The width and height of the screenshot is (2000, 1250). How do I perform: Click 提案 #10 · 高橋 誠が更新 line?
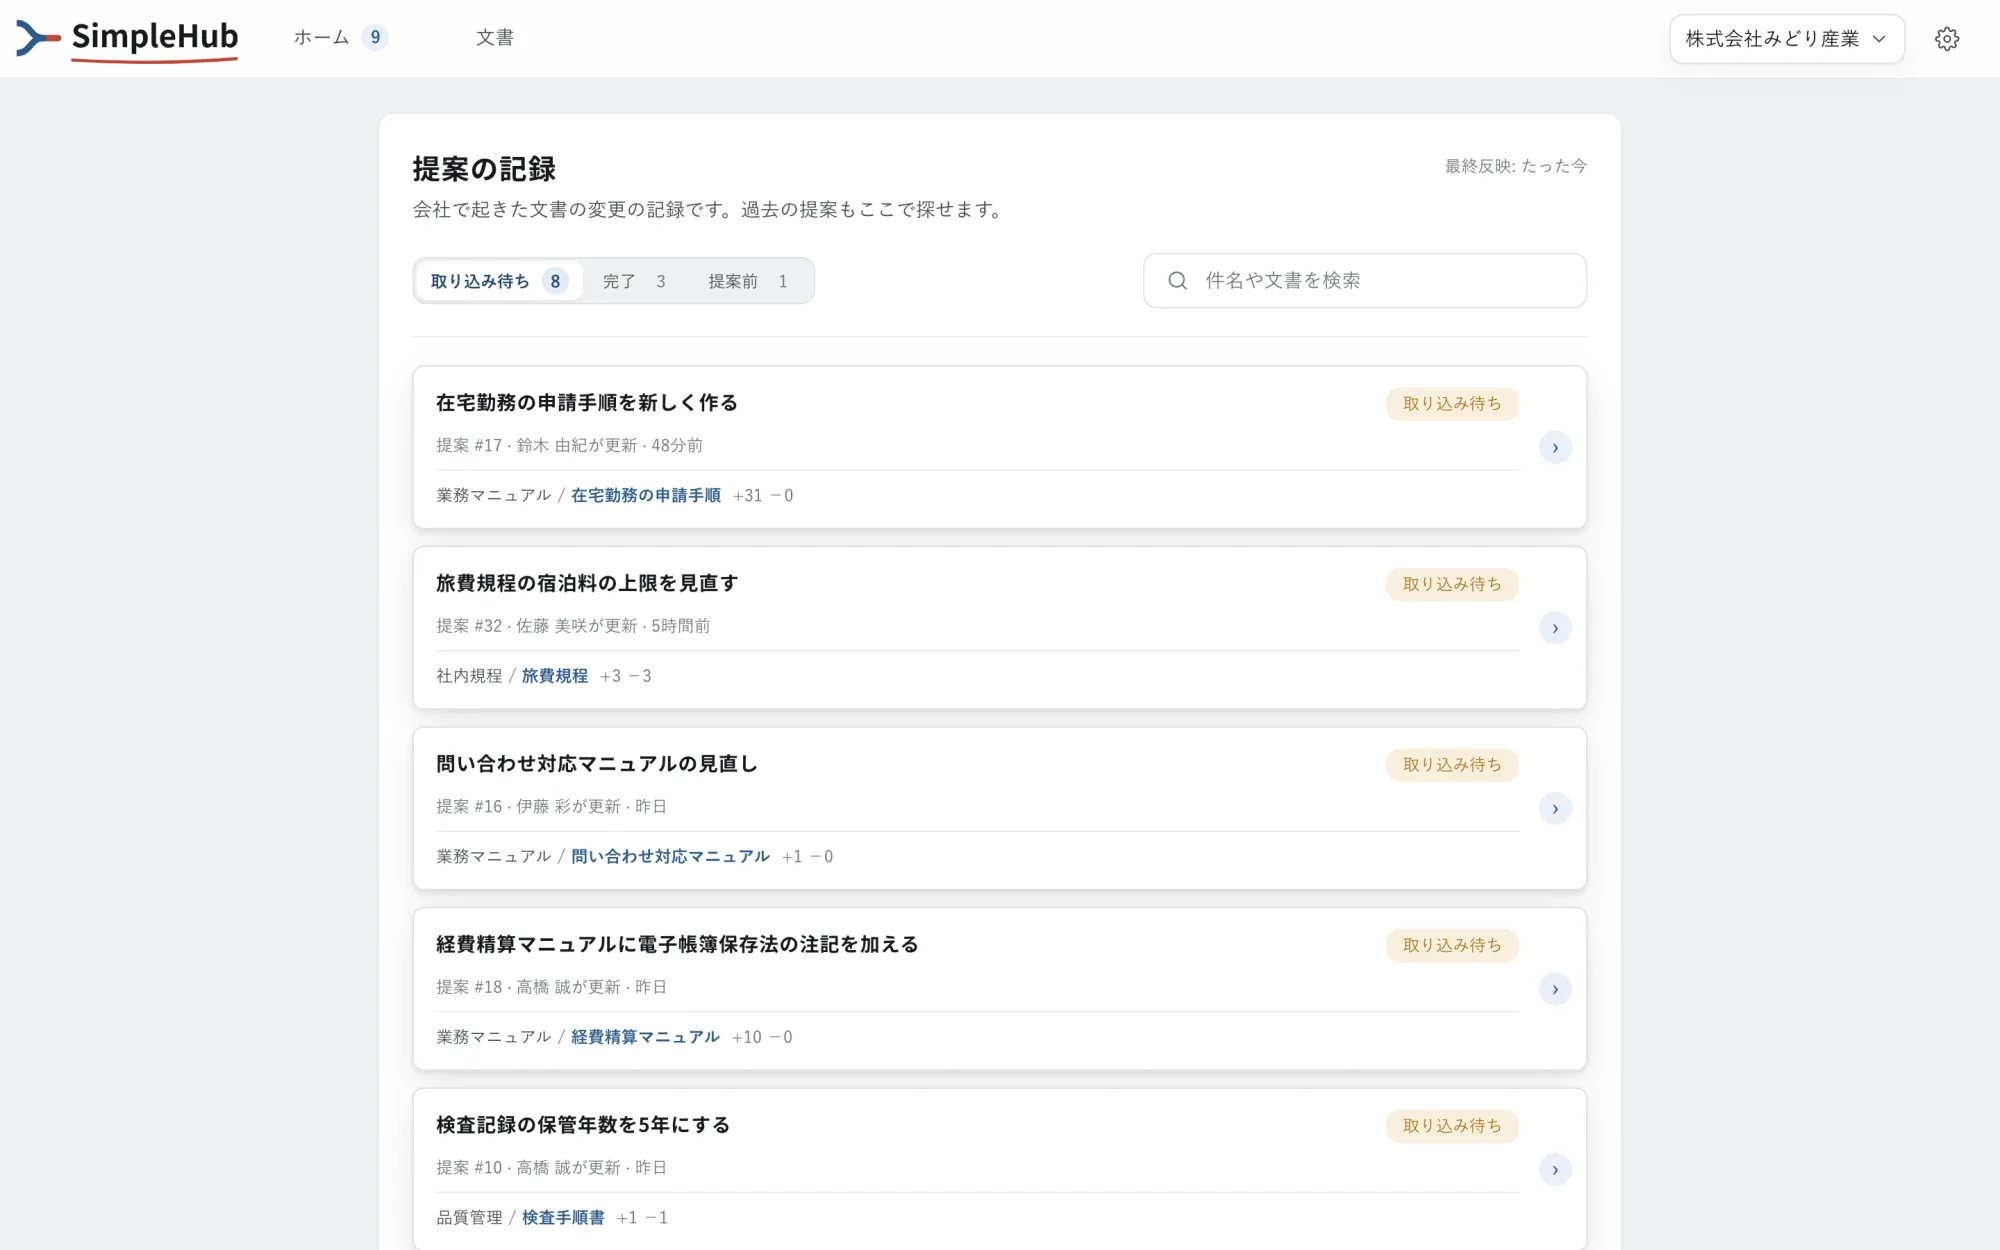(x=551, y=1168)
